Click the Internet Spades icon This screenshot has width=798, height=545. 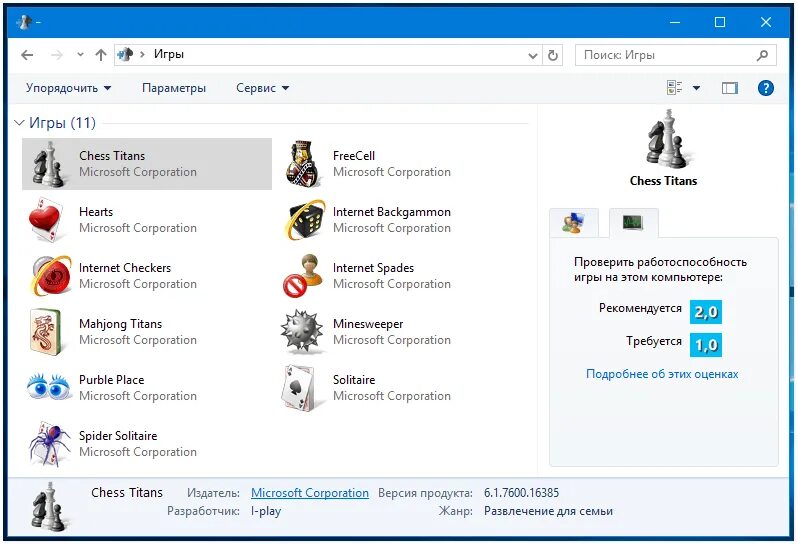pos(303,275)
